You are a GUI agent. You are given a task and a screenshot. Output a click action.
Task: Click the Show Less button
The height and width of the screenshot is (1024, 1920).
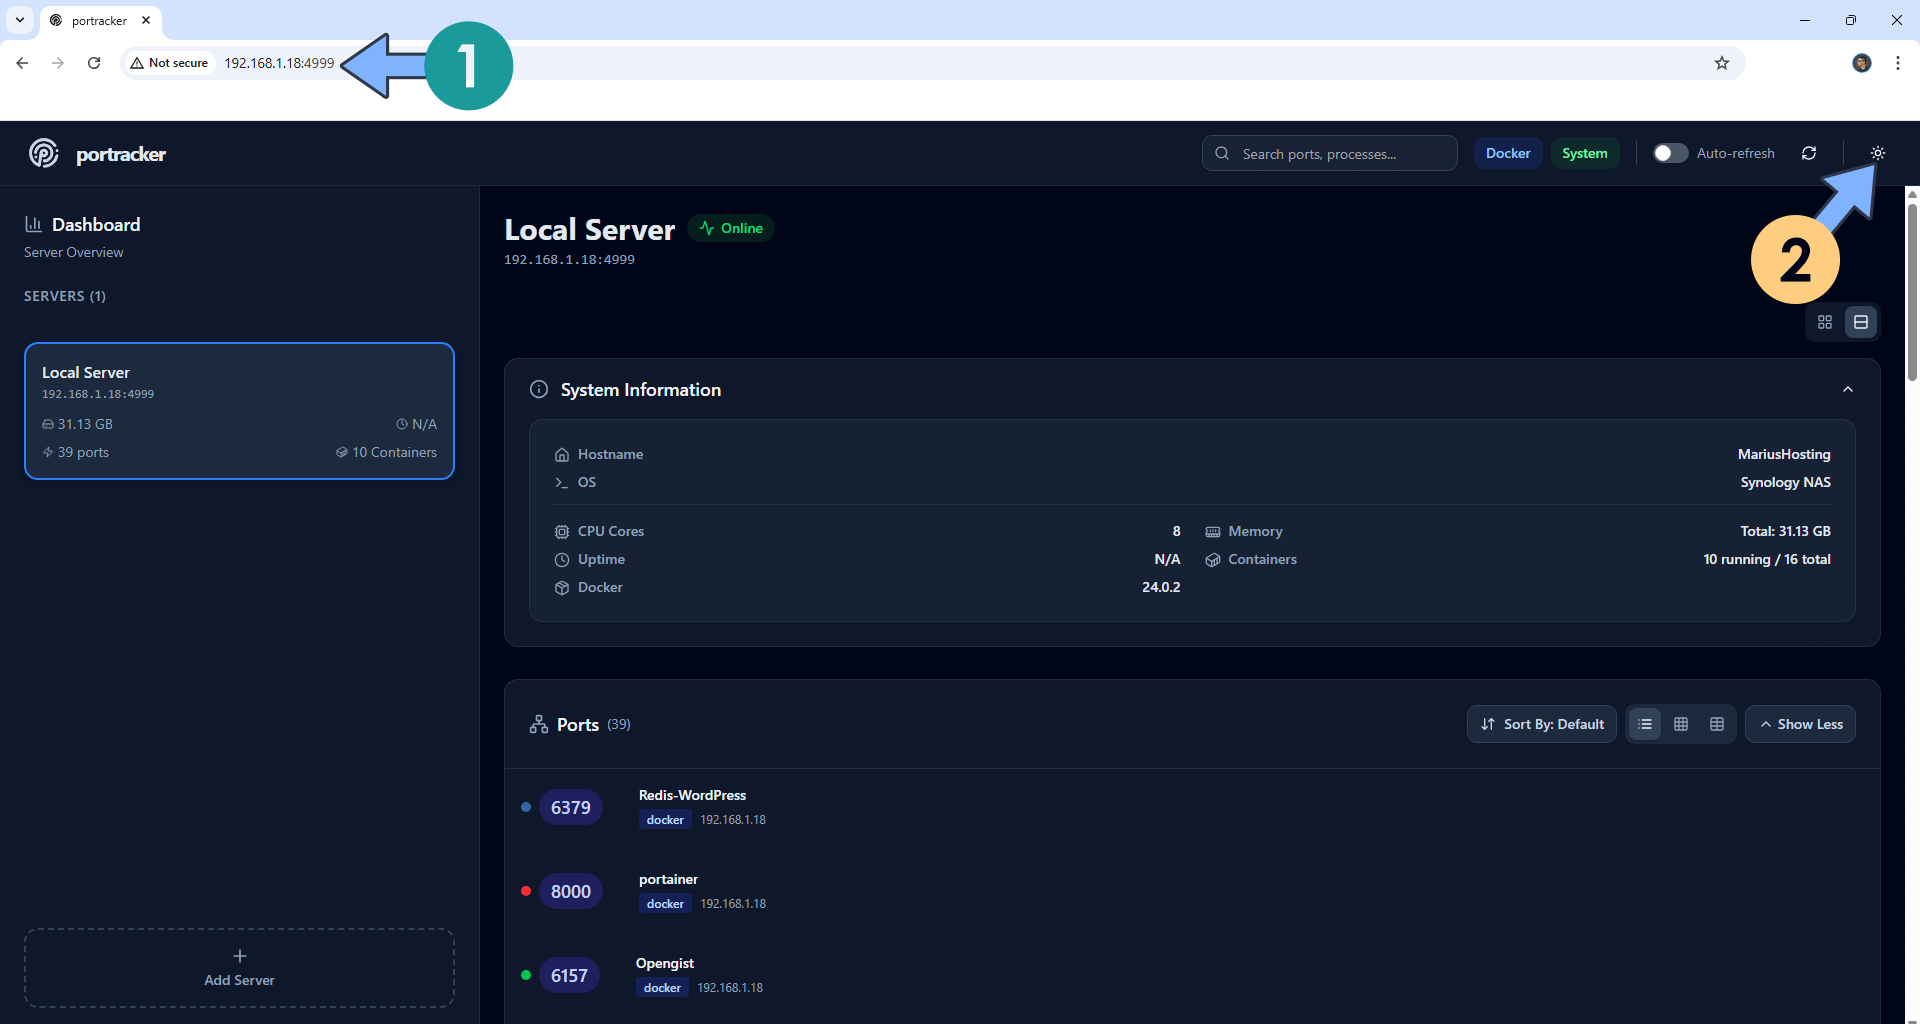coord(1800,724)
